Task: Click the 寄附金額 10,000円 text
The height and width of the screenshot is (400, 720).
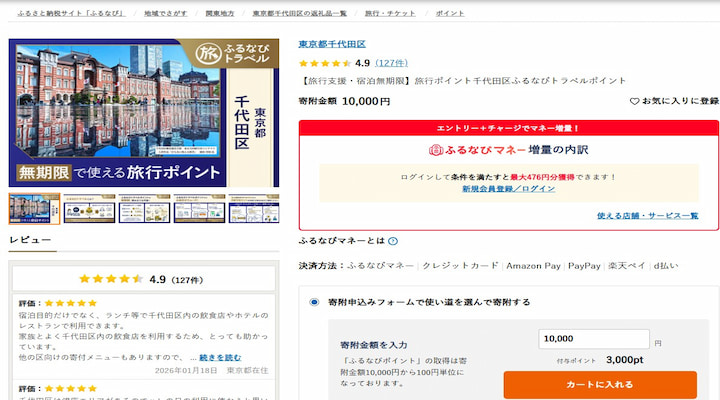Action: tap(344, 101)
